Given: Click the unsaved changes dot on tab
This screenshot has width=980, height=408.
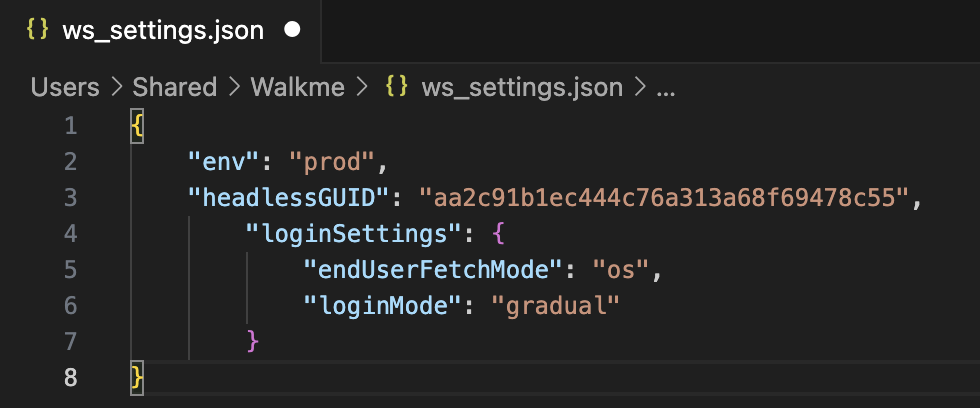Looking at the screenshot, I should 292,30.
